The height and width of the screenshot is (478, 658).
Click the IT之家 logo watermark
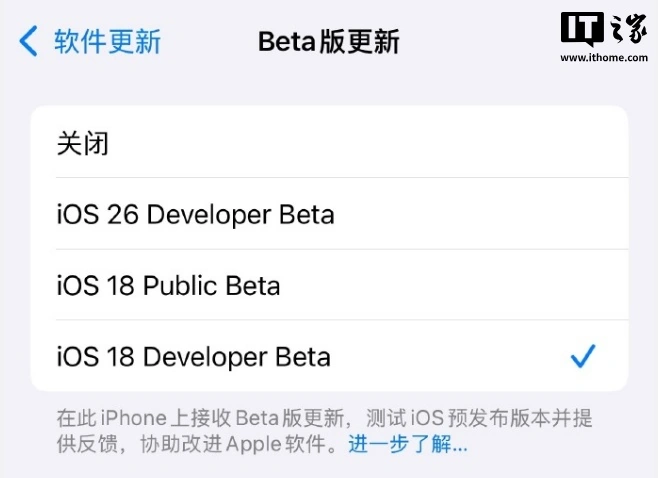tap(603, 33)
